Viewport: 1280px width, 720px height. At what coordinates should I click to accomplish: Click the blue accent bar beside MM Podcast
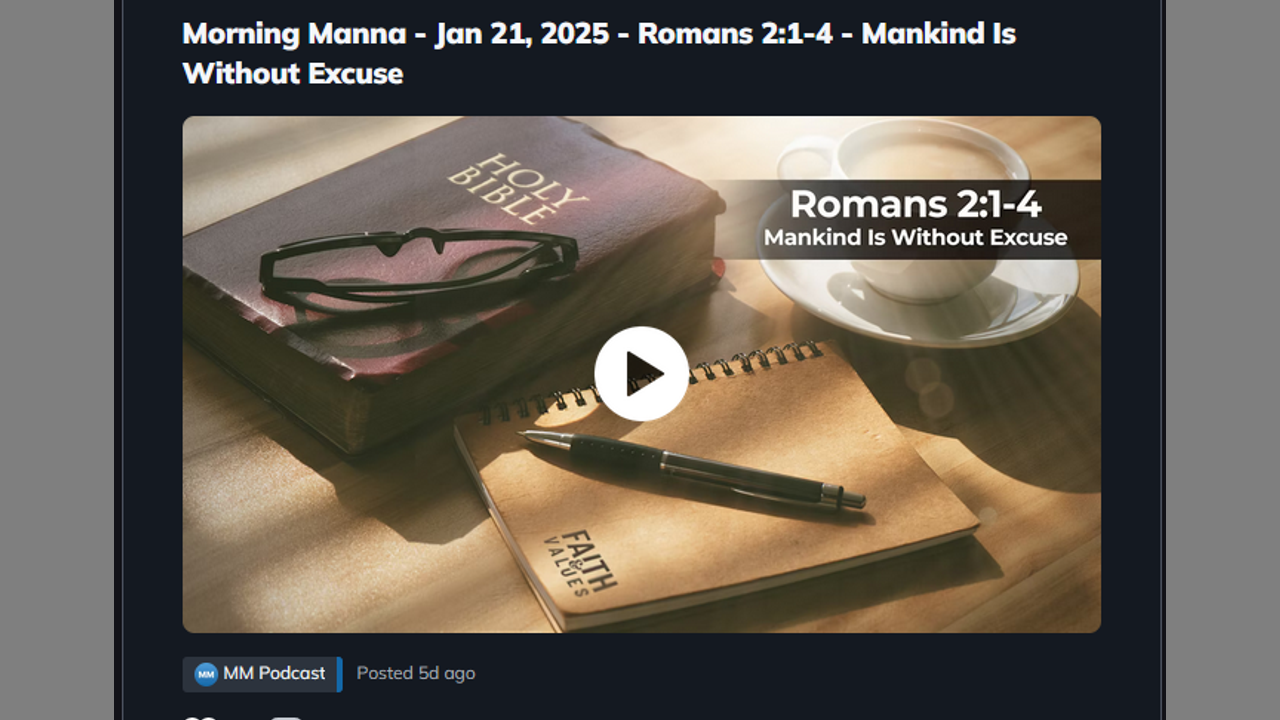coord(340,674)
